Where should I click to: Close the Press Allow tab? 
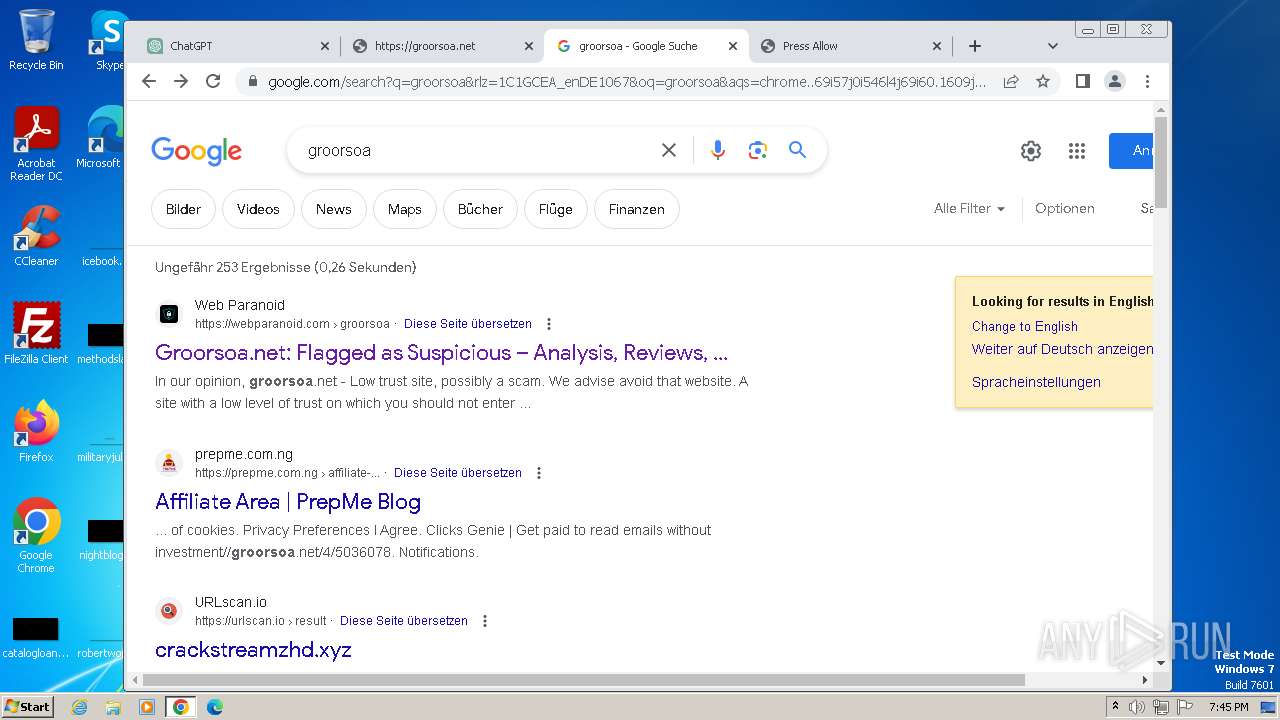coord(937,46)
